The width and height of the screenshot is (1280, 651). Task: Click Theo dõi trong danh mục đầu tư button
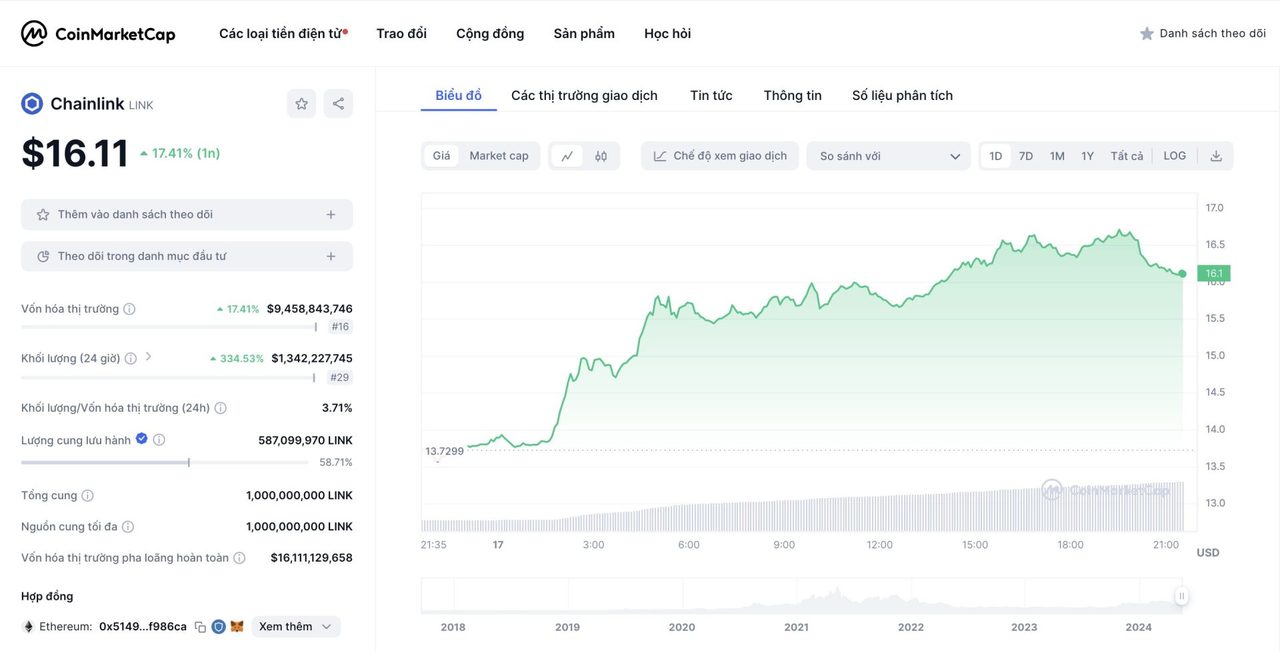click(x=187, y=257)
